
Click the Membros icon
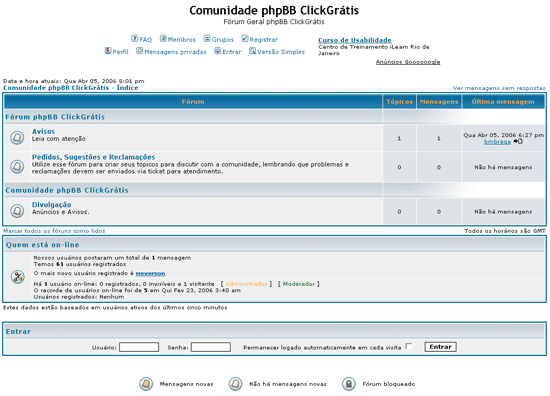[163, 38]
